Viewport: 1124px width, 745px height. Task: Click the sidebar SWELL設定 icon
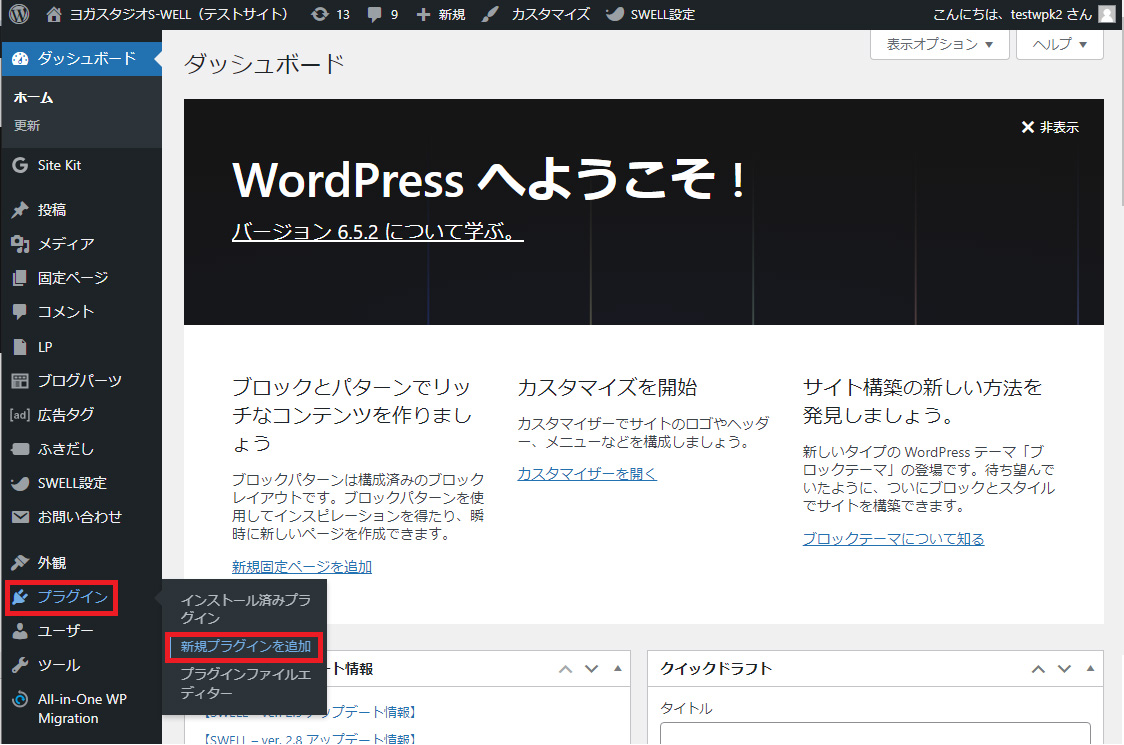pos(20,483)
